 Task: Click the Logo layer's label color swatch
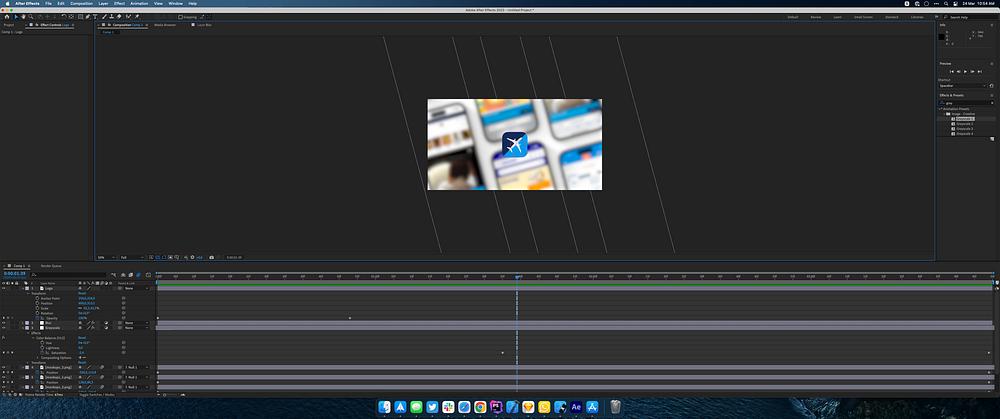(x=27, y=288)
